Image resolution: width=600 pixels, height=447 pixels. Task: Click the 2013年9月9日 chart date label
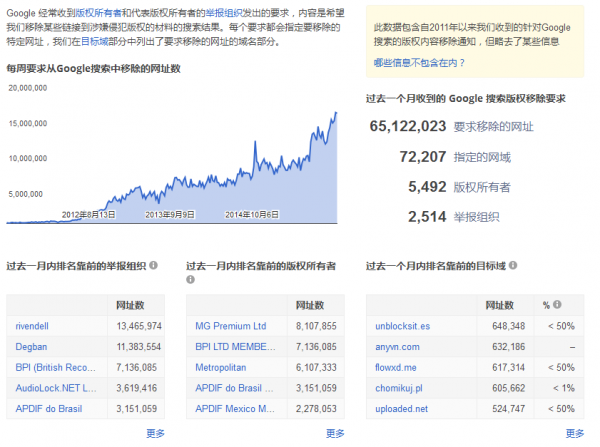170,215
